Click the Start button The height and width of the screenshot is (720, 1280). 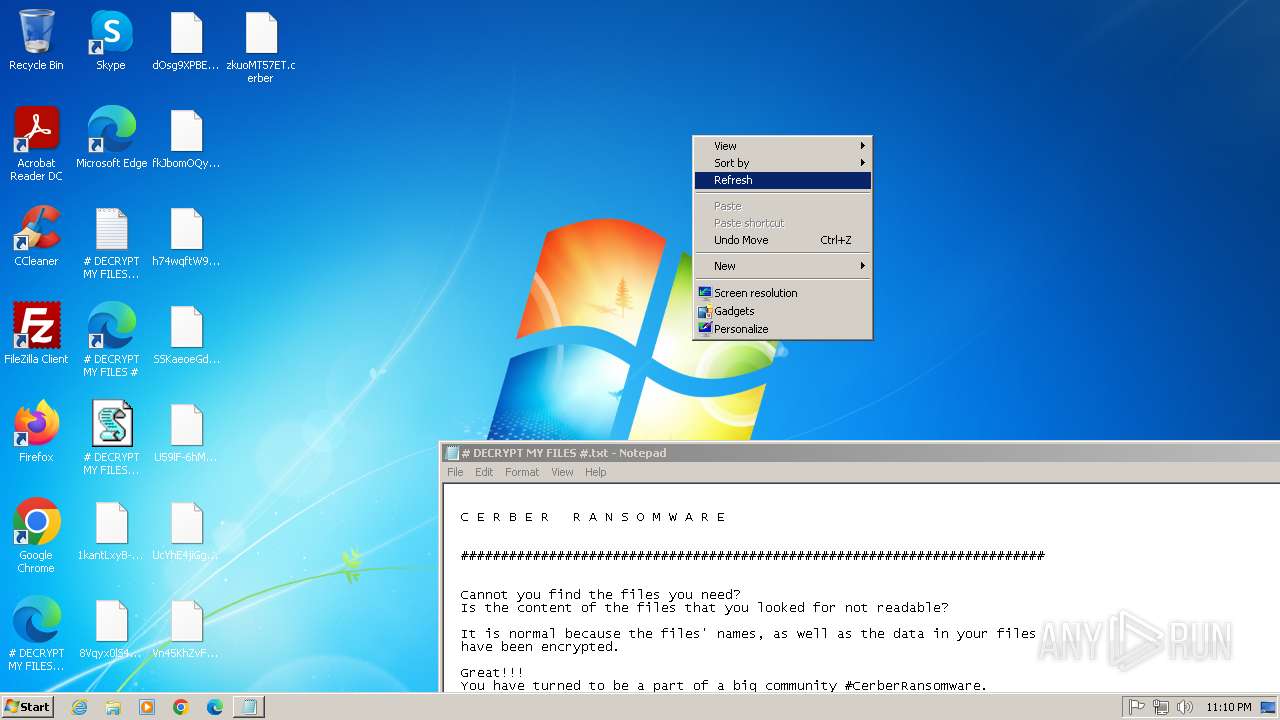click(27, 707)
